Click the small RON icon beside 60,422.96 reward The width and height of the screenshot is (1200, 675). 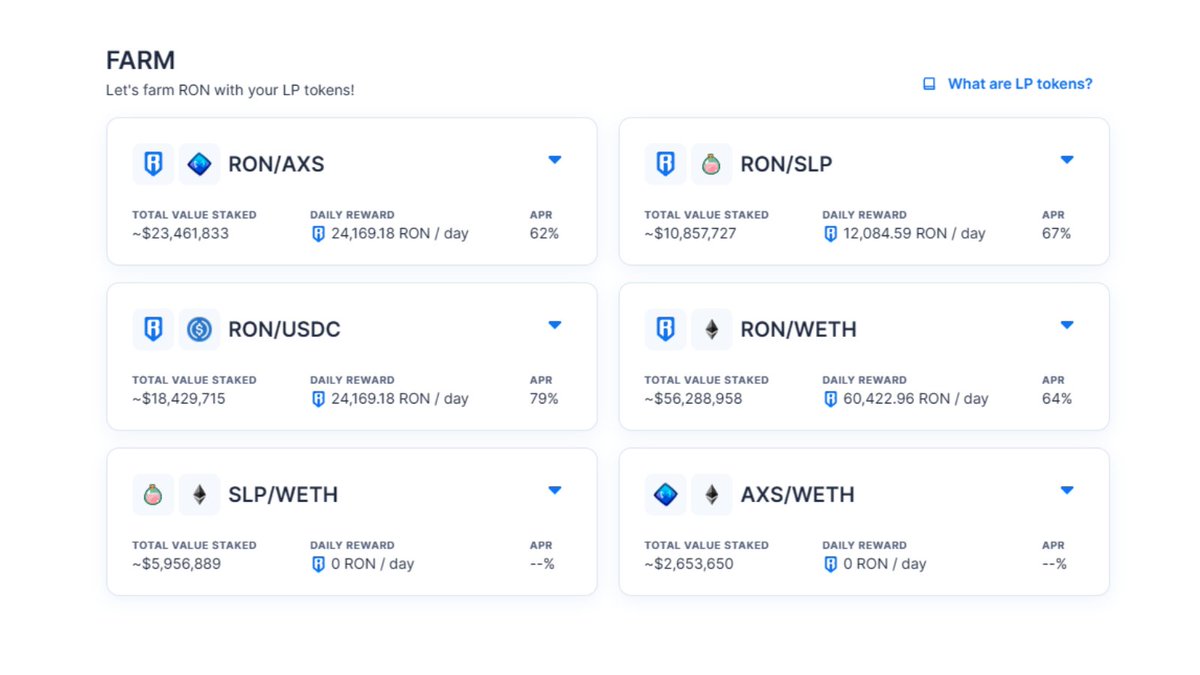pyautogui.click(x=830, y=399)
